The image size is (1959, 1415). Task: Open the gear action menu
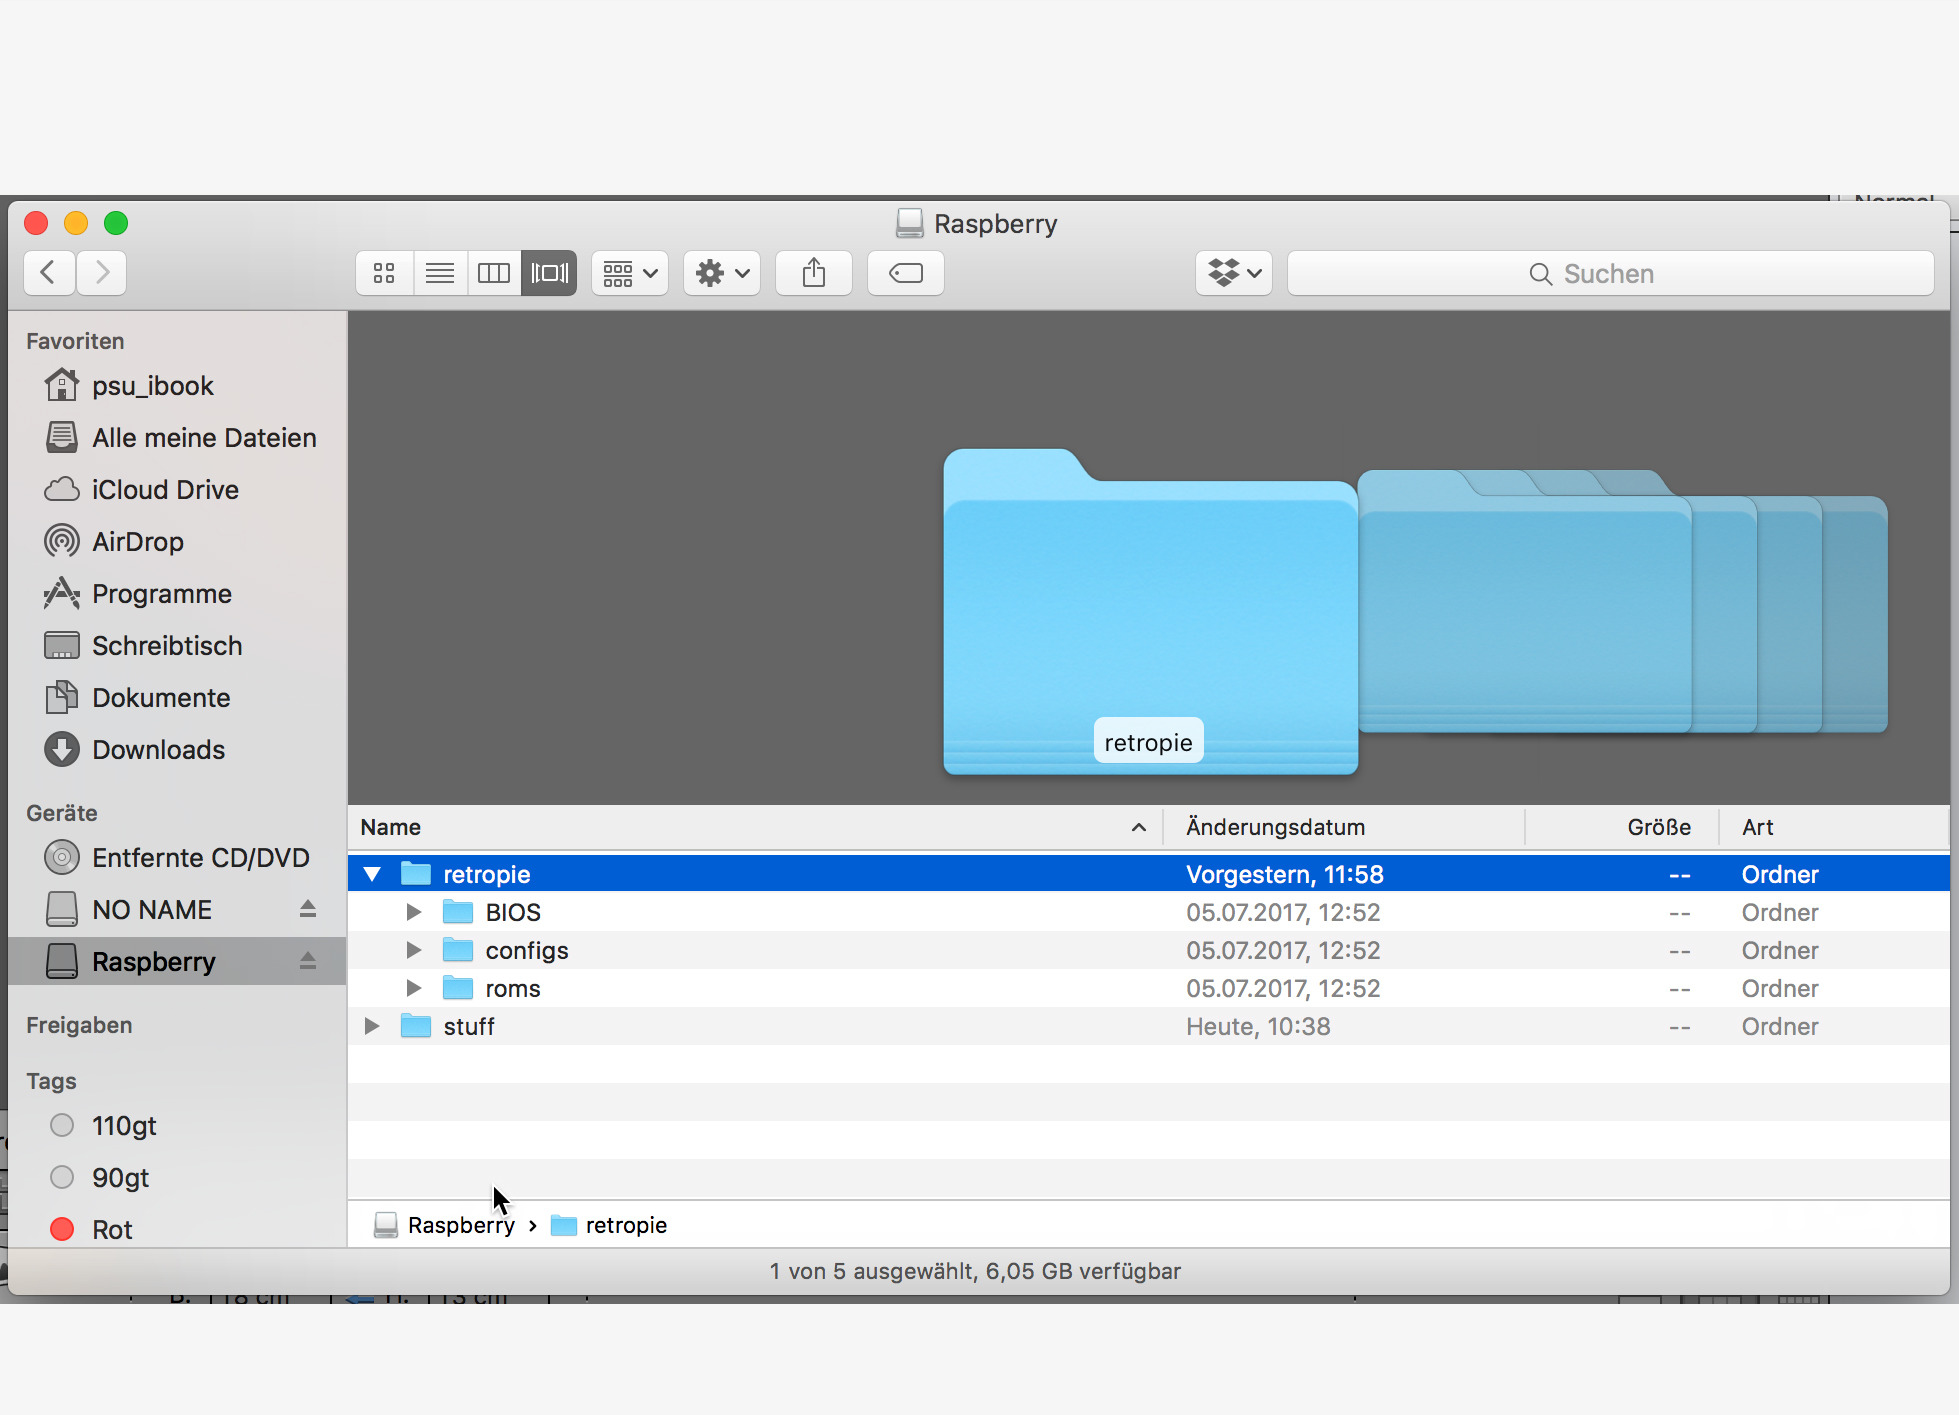pos(721,273)
